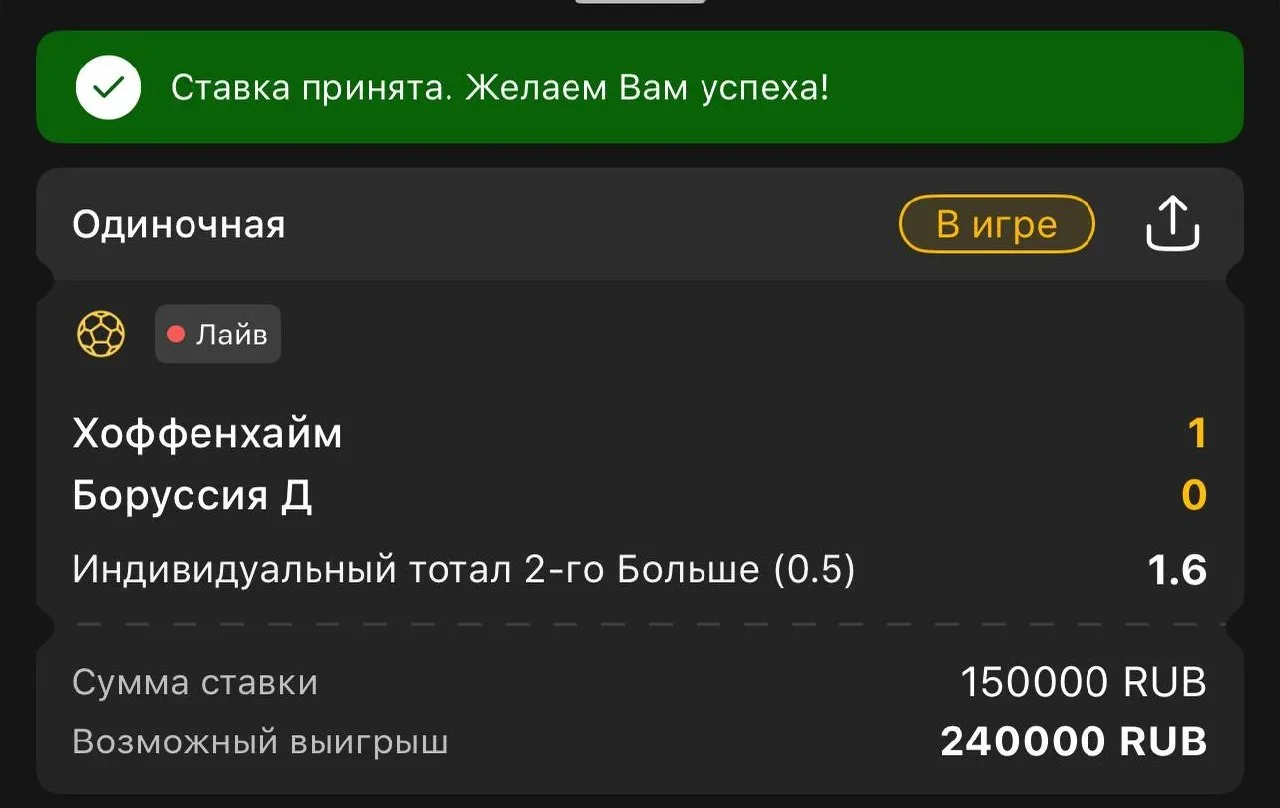1280x808 pixels.
Task: Dismiss the Ставка принята notification banner
Action: (640, 87)
